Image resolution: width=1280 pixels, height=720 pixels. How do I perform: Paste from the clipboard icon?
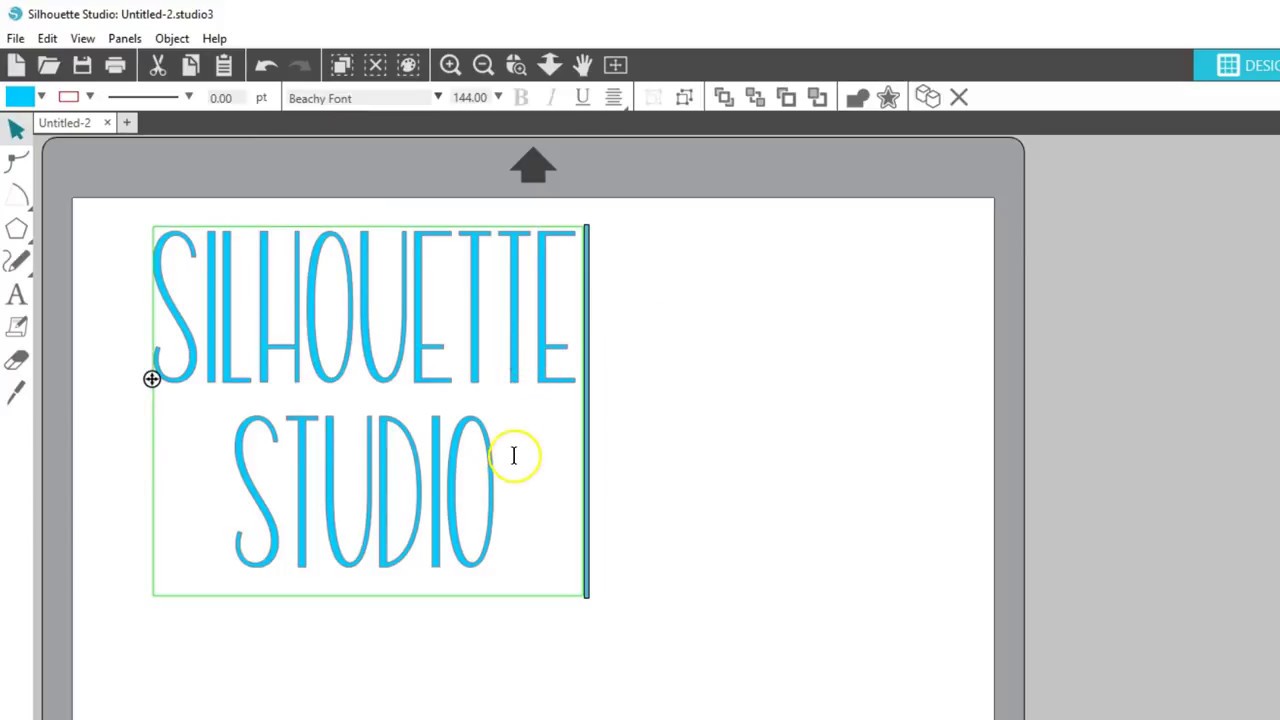pos(223,66)
